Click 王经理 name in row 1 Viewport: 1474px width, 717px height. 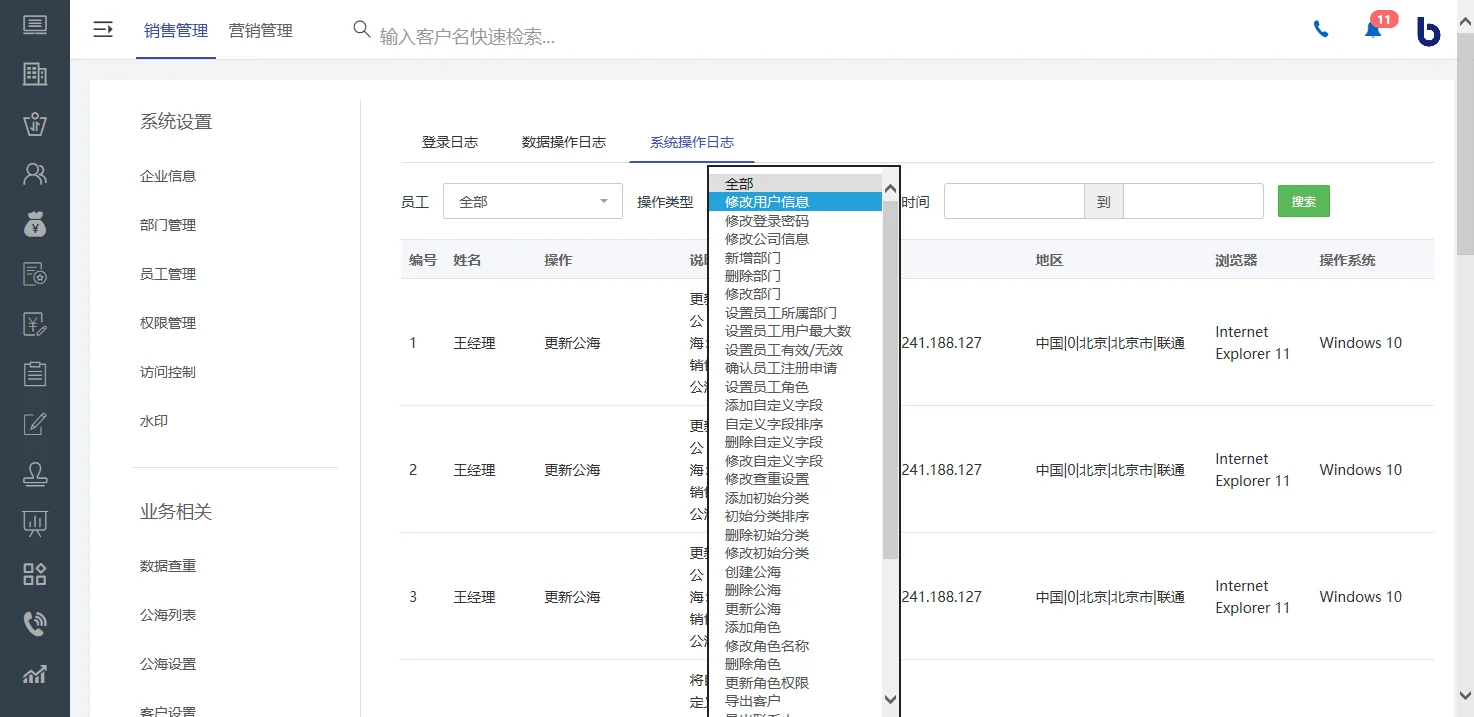pos(474,343)
